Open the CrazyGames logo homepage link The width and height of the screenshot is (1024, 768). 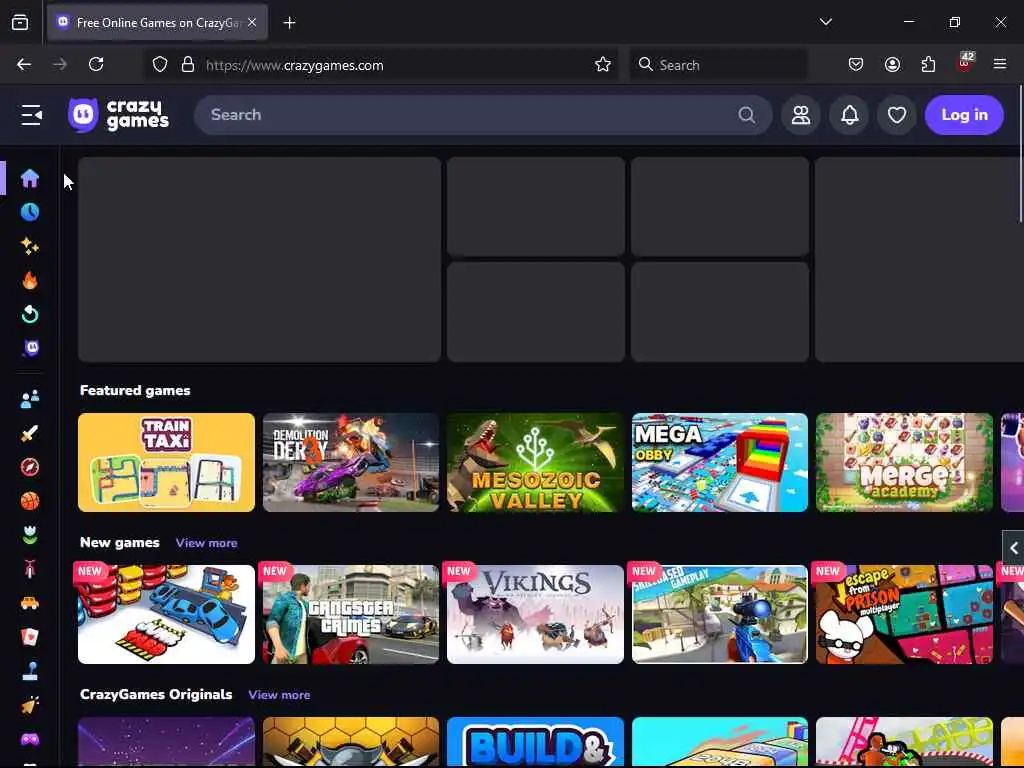(x=118, y=115)
